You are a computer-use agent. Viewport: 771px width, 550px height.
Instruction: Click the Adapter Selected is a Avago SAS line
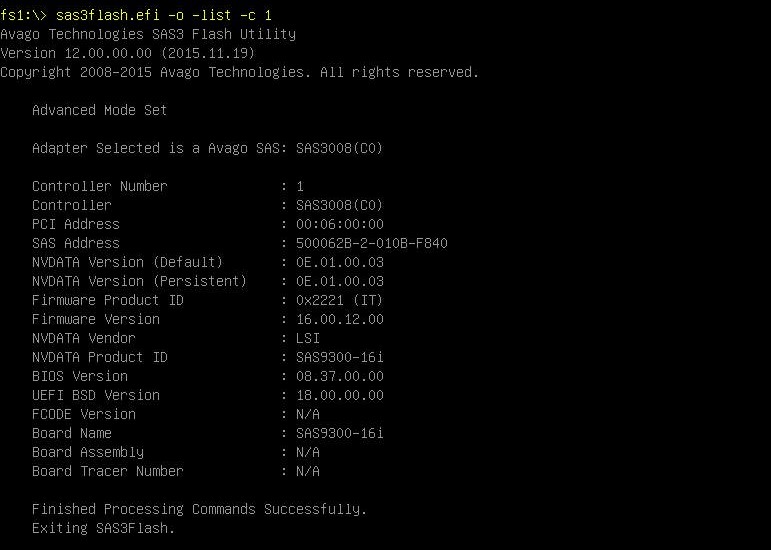(208, 148)
